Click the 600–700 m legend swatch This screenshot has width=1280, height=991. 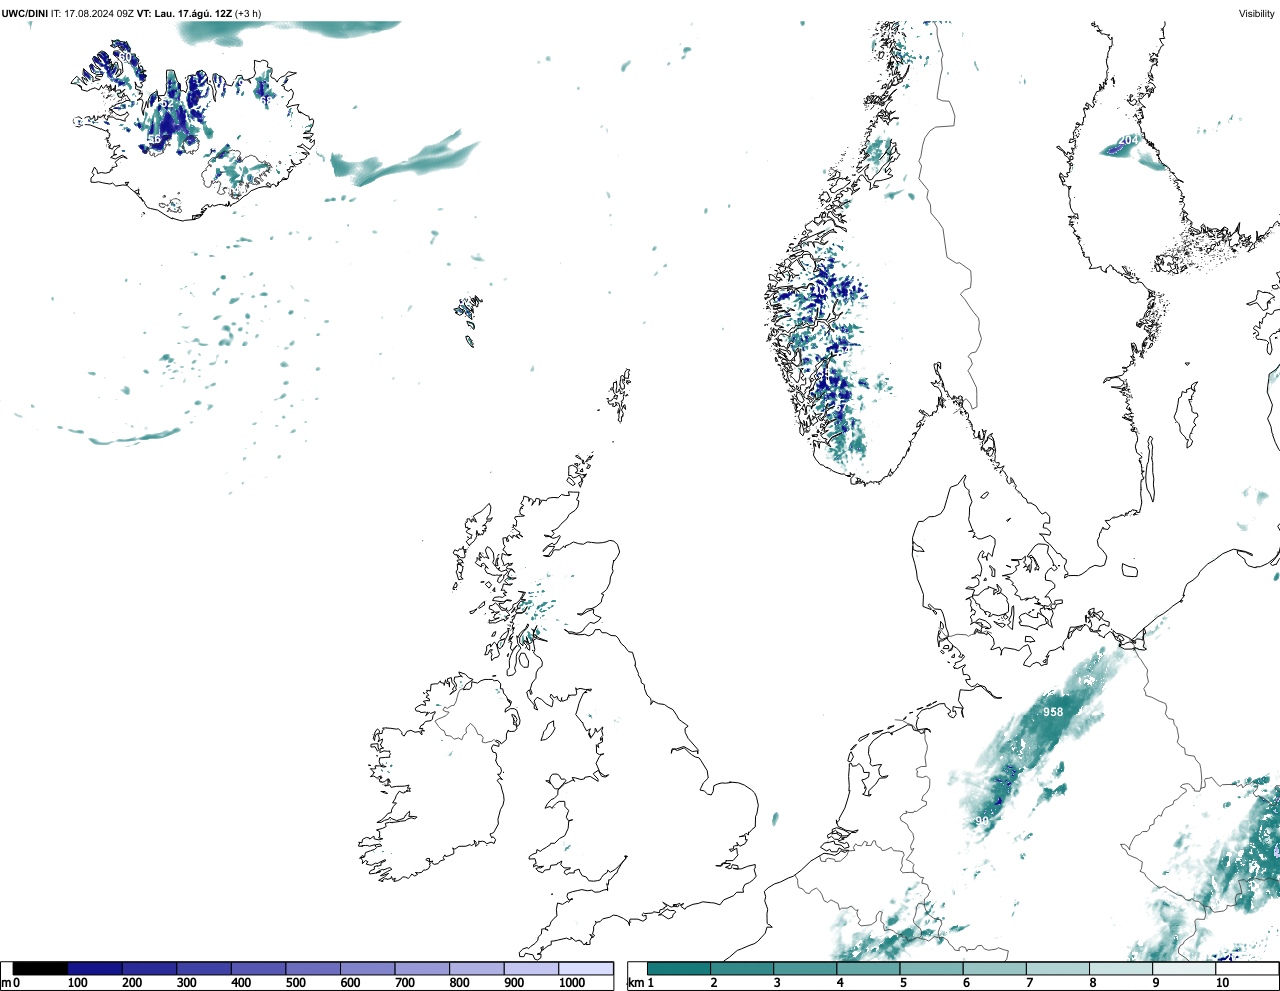point(368,968)
